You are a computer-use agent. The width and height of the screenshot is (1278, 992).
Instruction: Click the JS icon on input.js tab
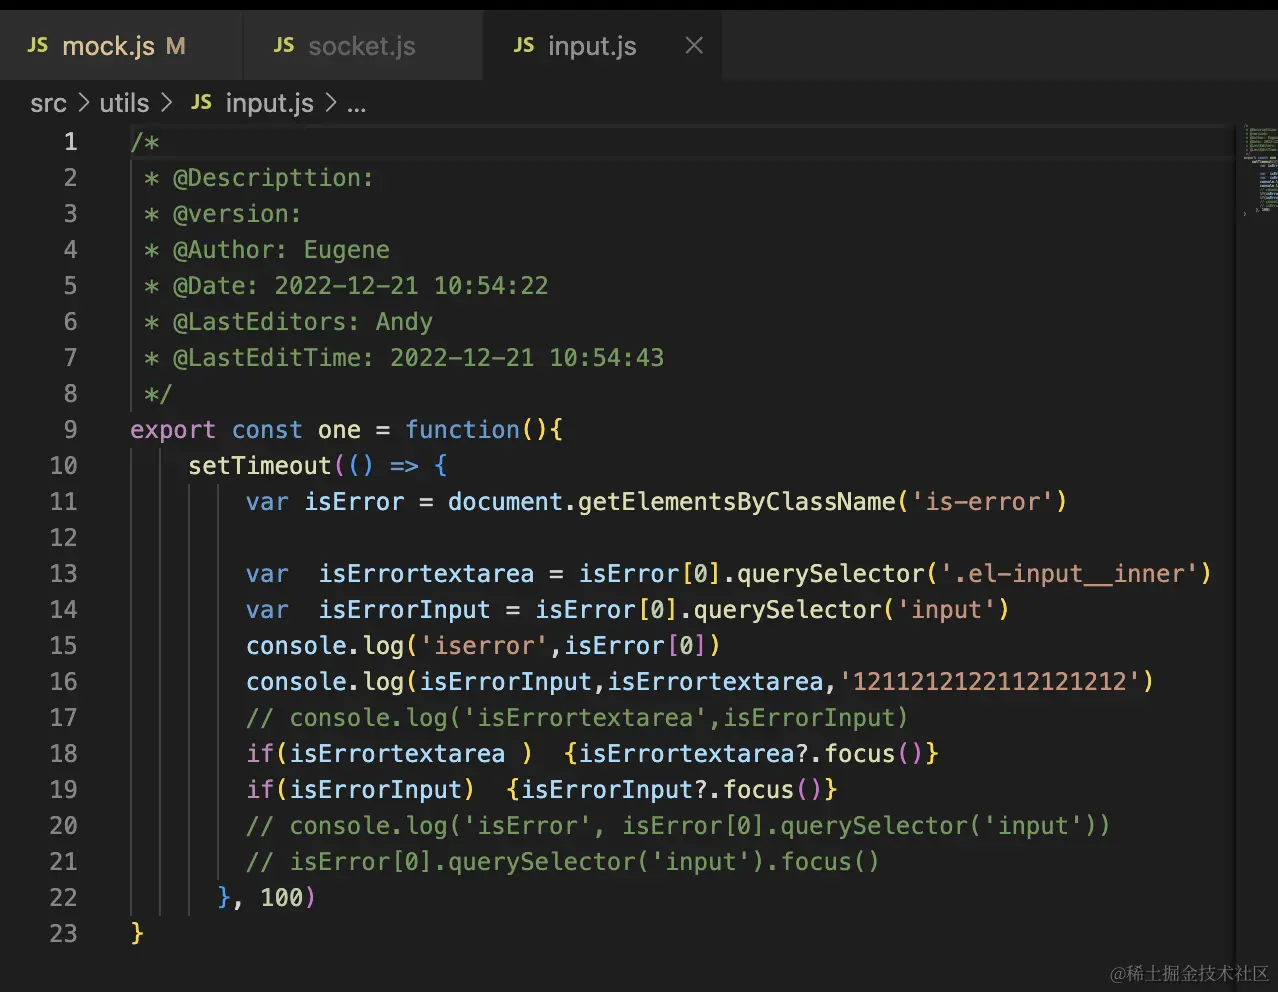pyautogui.click(x=524, y=46)
